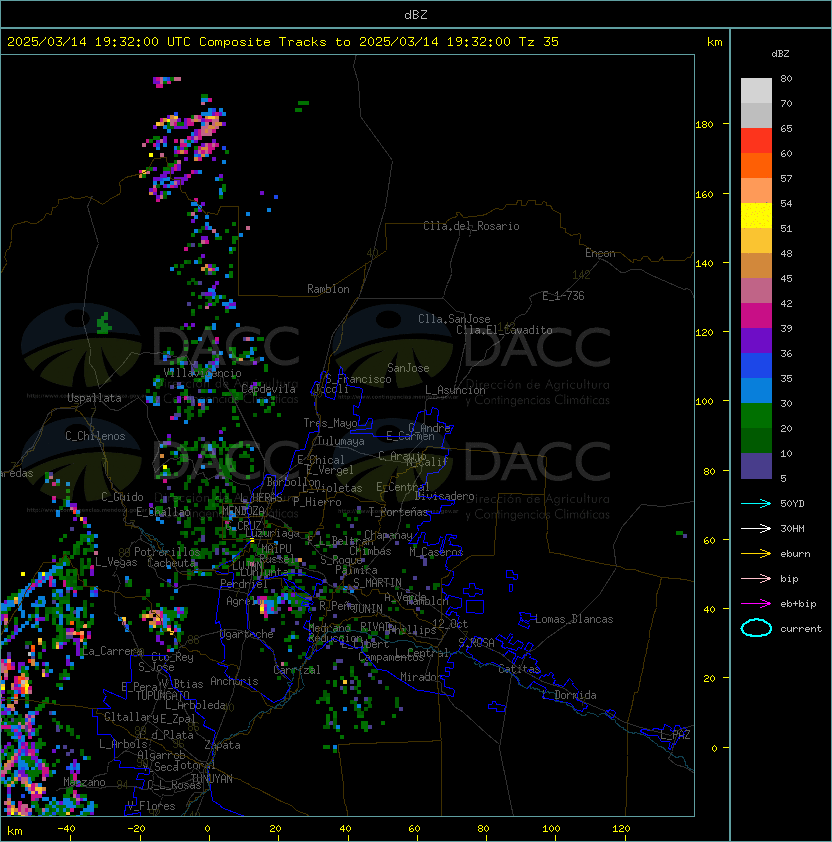This screenshot has width=832, height=842.
Task: Click the 'C_Guido' map label
Action: pos(122,497)
